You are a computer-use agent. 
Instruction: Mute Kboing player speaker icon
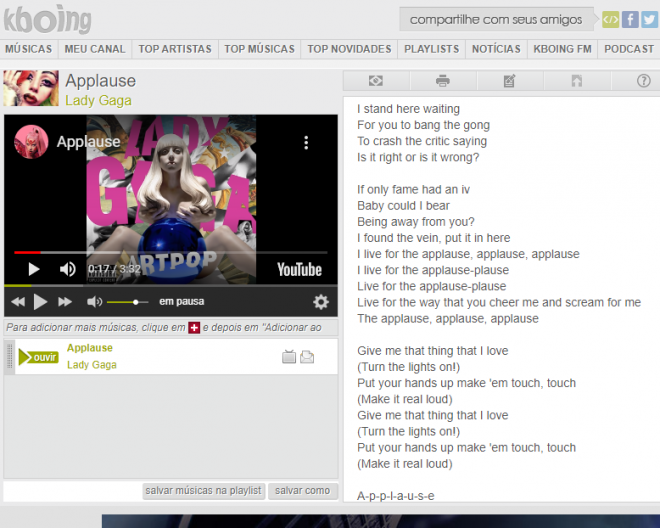[94, 301]
